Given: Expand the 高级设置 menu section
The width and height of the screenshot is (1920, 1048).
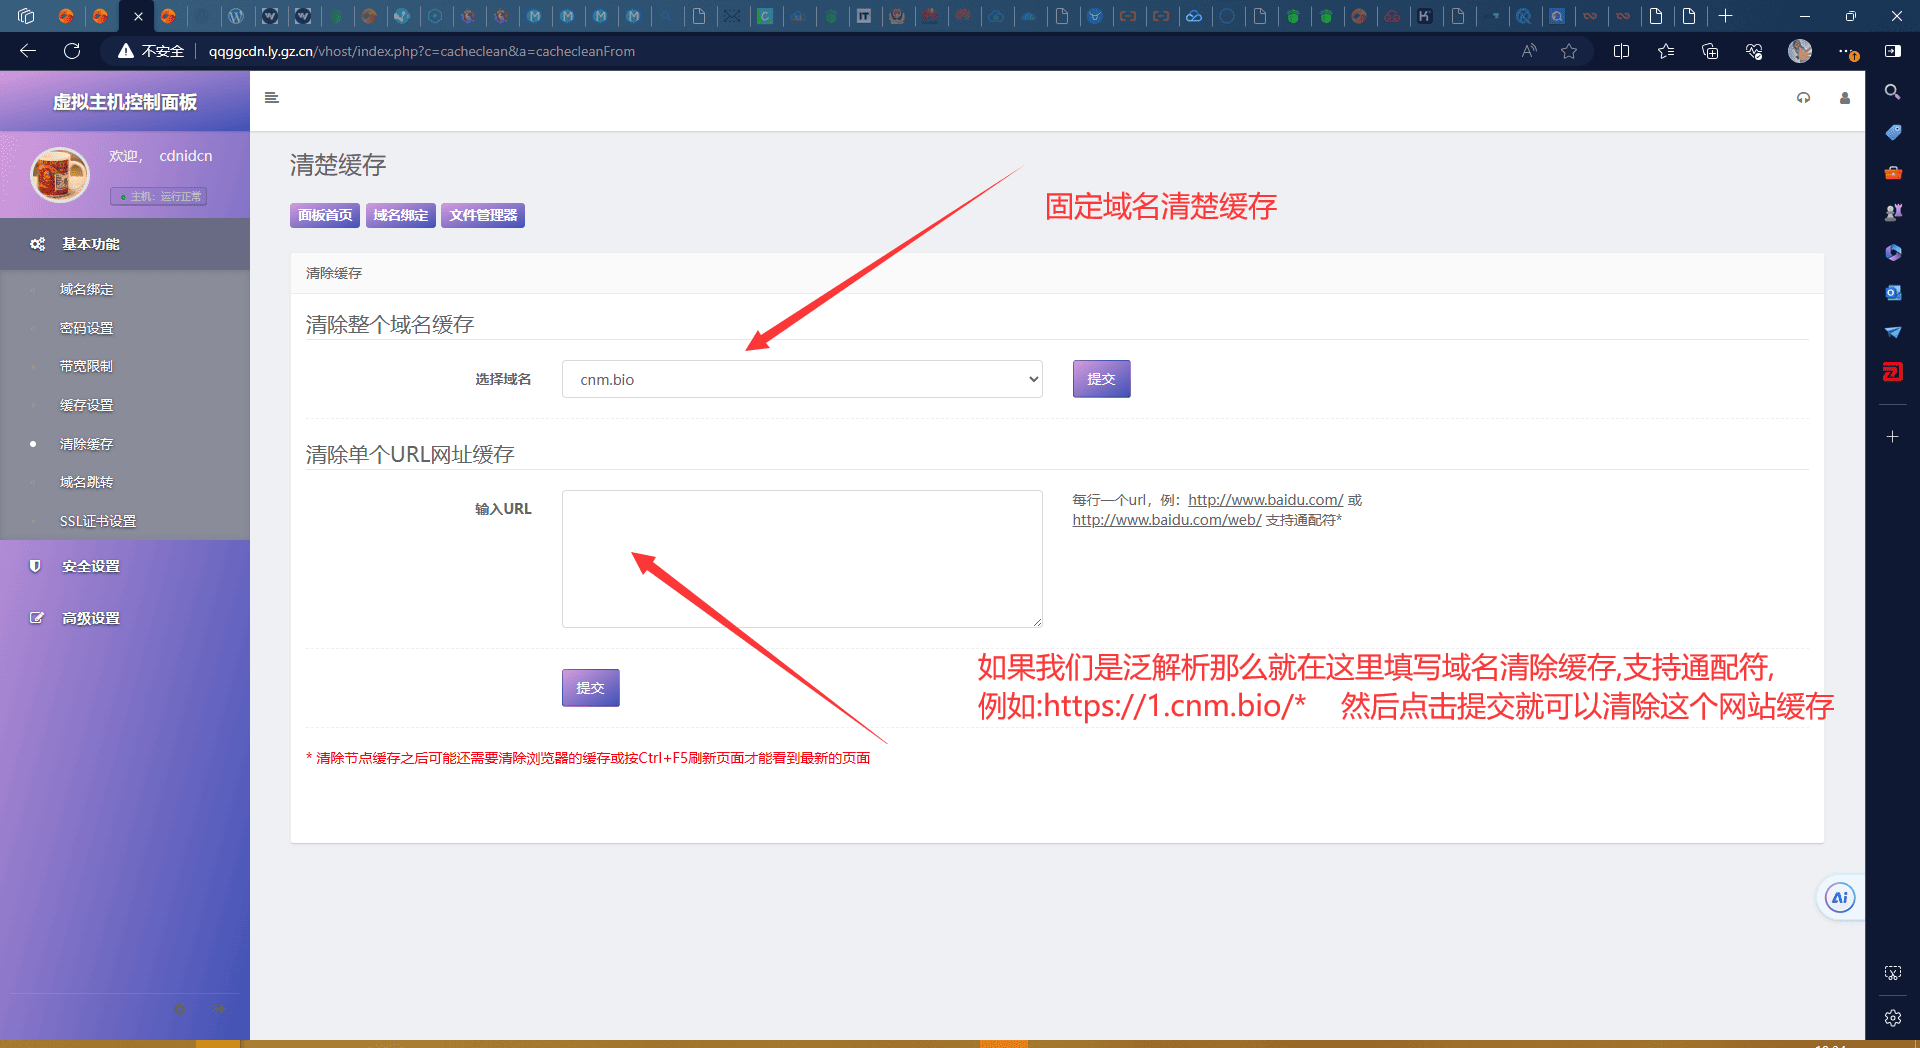Looking at the screenshot, I should coord(125,618).
